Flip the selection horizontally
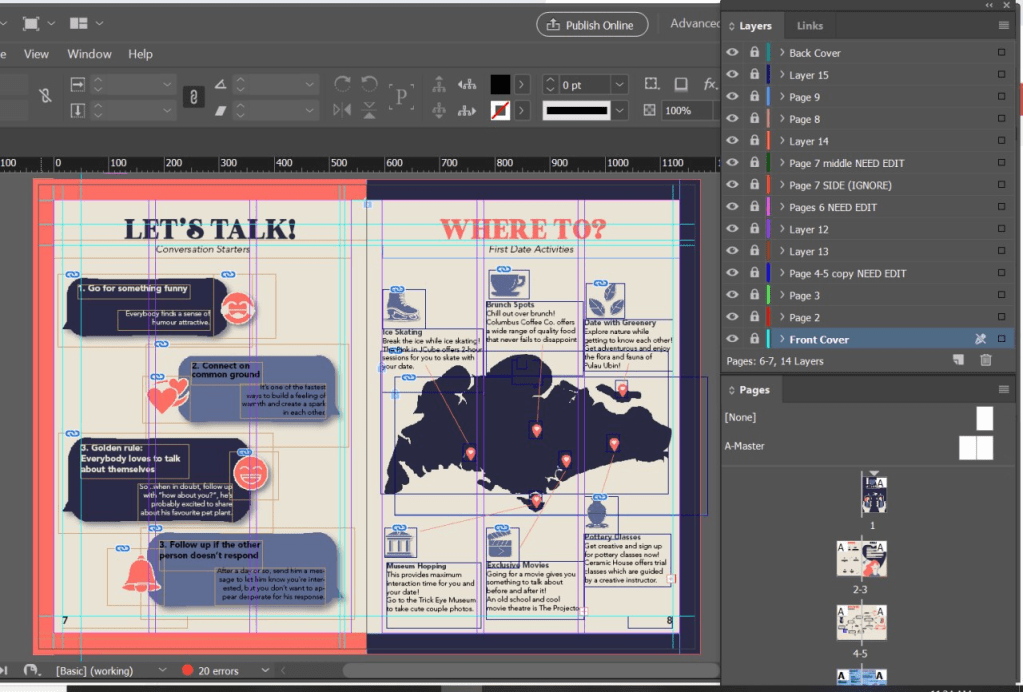The height and width of the screenshot is (692, 1023). [x=343, y=110]
